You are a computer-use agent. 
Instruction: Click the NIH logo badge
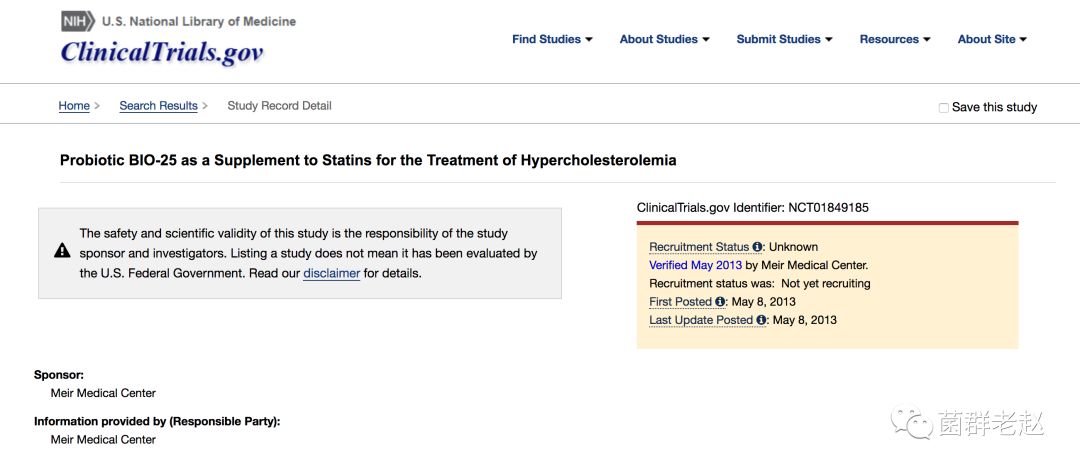tap(77, 21)
